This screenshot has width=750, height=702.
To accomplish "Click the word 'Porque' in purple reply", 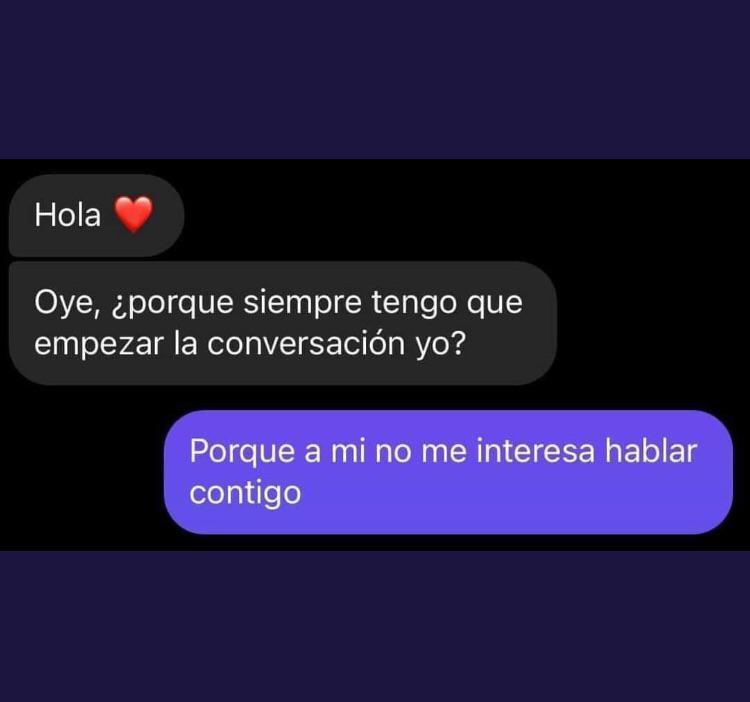I will click(x=242, y=452).
